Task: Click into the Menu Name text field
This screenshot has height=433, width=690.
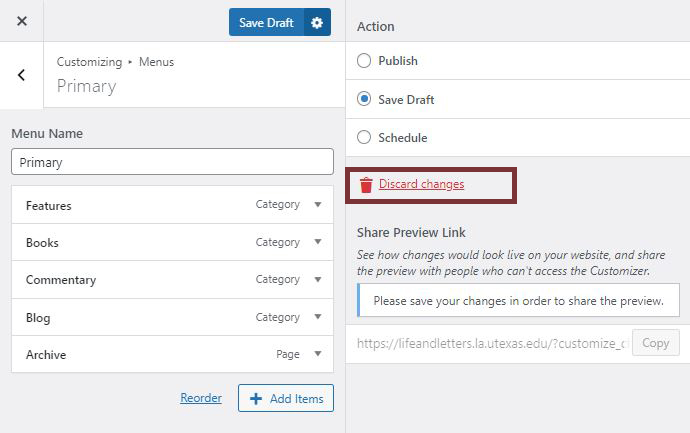Action: (172, 162)
